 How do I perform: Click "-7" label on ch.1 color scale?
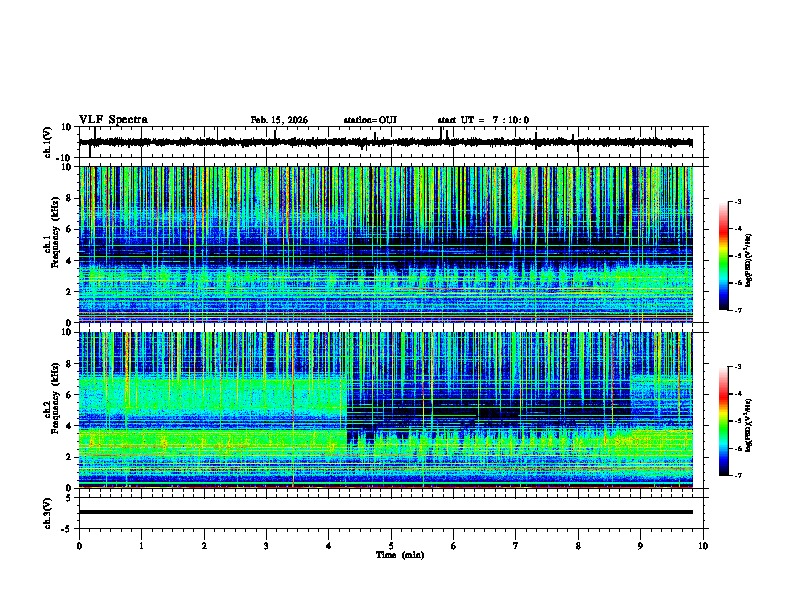tap(738, 310)
